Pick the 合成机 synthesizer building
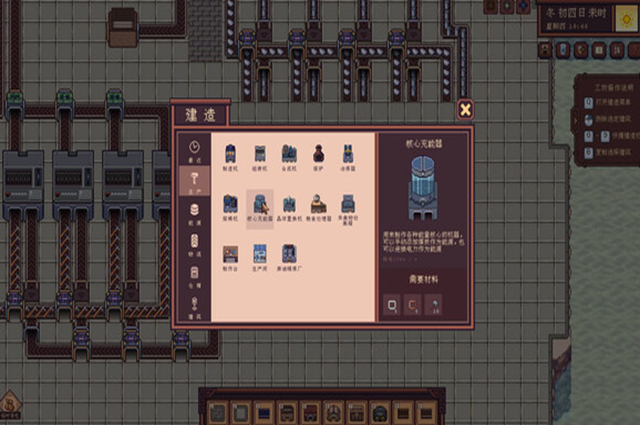640x425 pixels. (289, 157)
